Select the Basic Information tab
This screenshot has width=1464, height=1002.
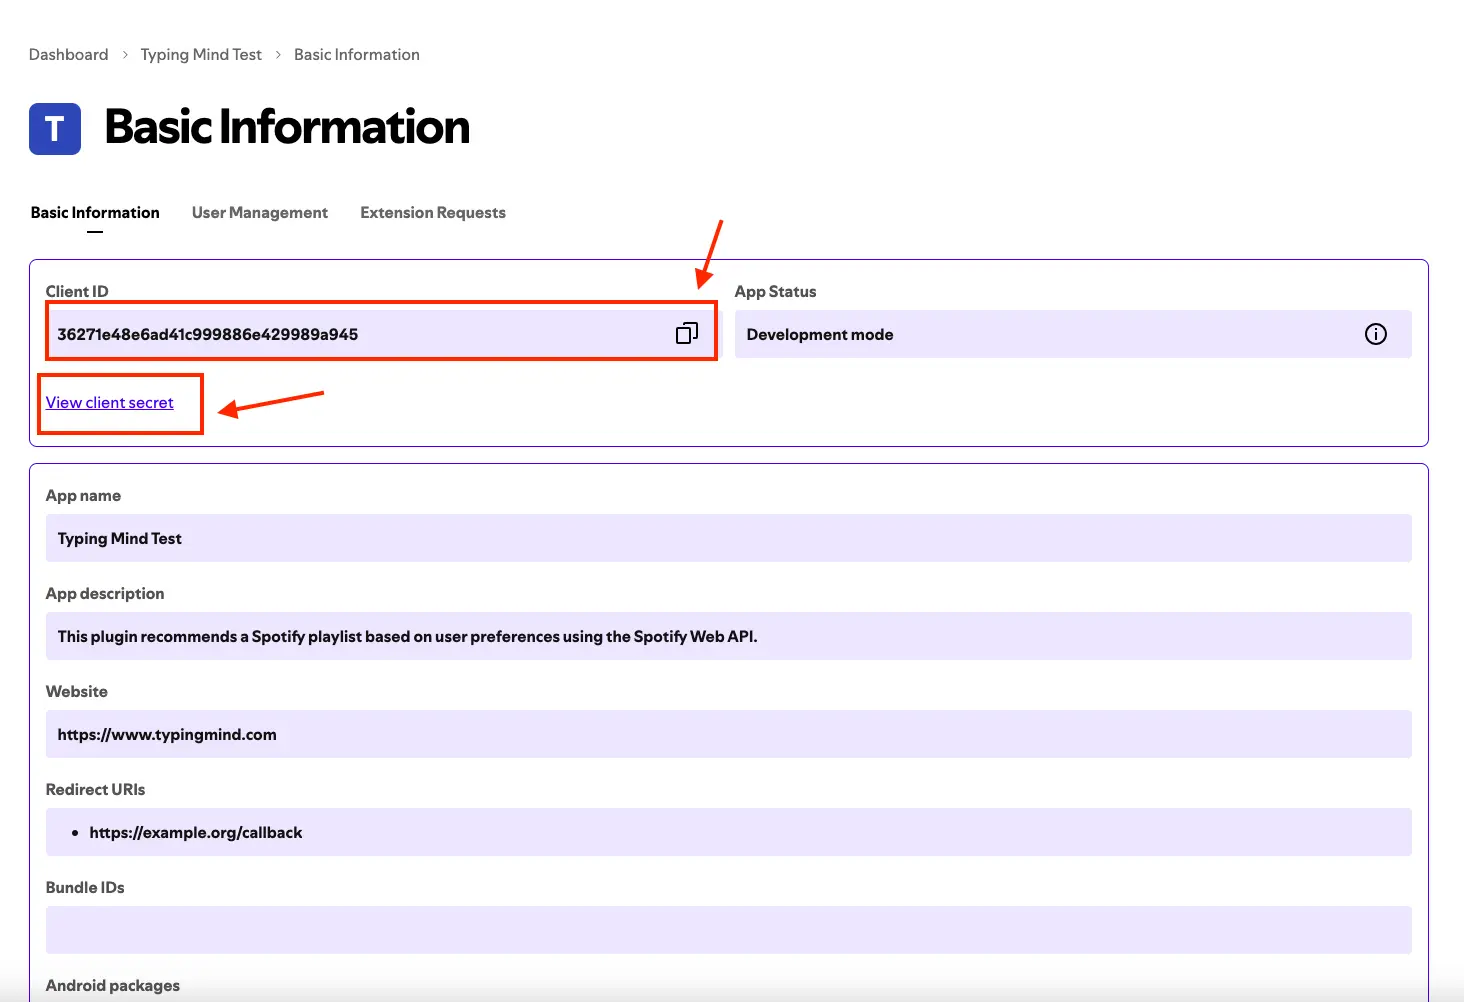point(95,212)
